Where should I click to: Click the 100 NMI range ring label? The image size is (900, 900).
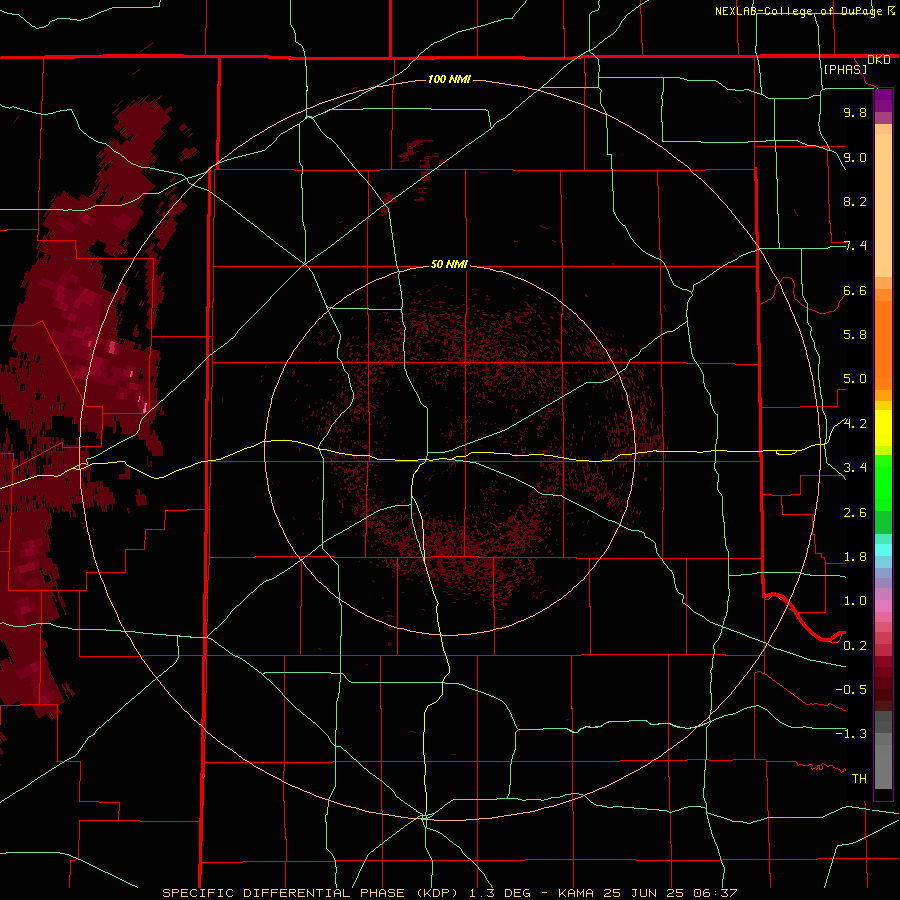click(449, 79)
